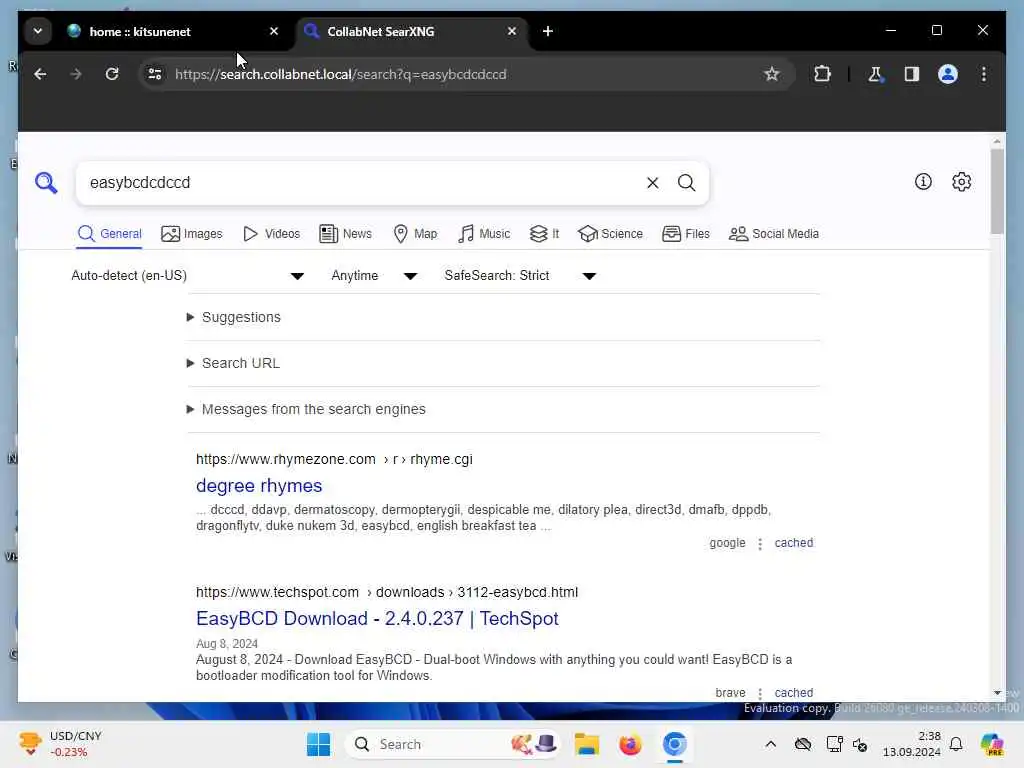Switch to Videos category
The width and height of the screenshot is (1024, 768).
coord(271,234)
